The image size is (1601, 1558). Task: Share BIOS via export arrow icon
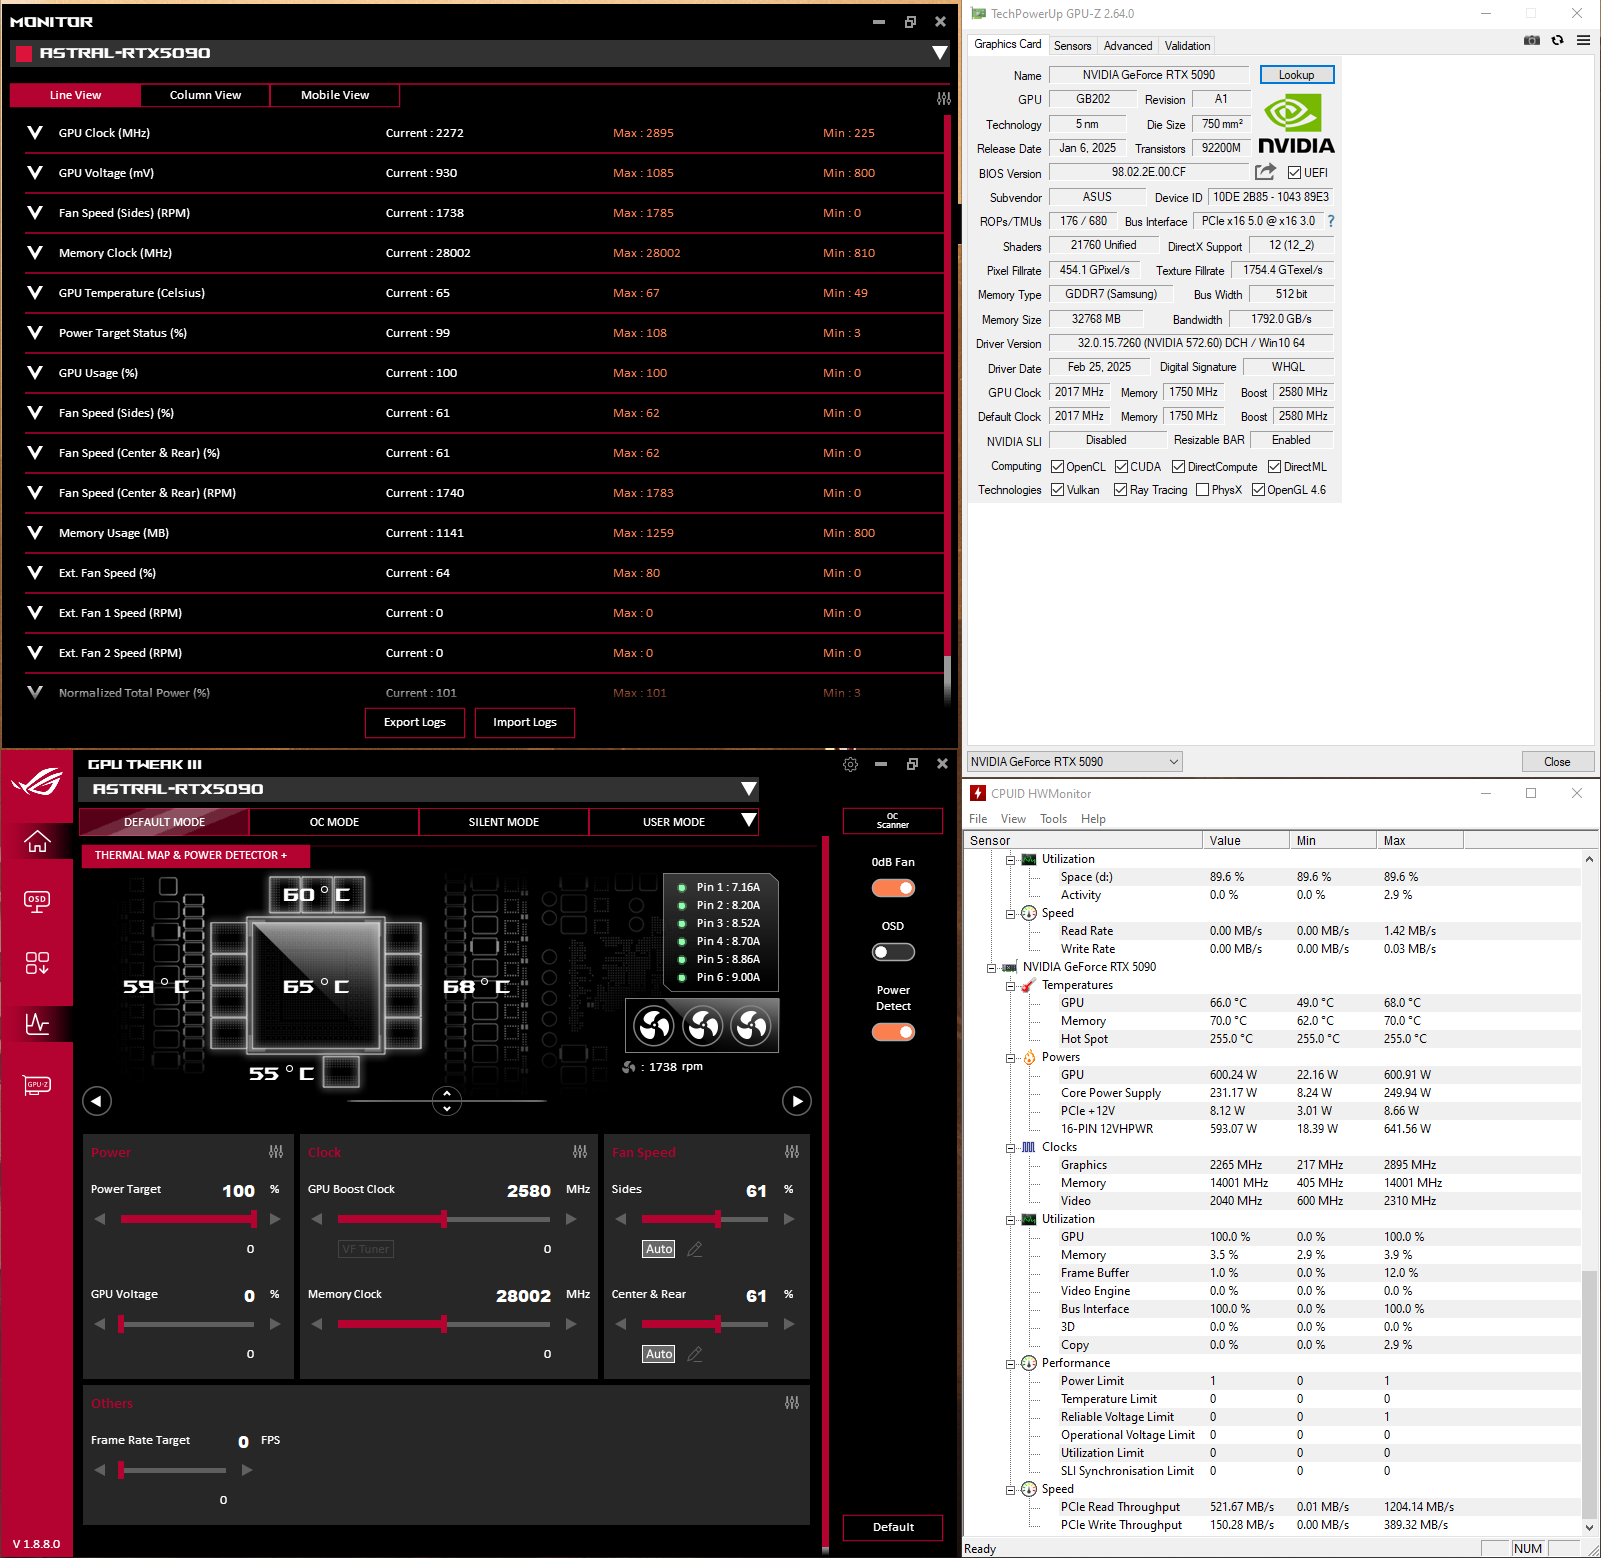tap(1265, 172)
